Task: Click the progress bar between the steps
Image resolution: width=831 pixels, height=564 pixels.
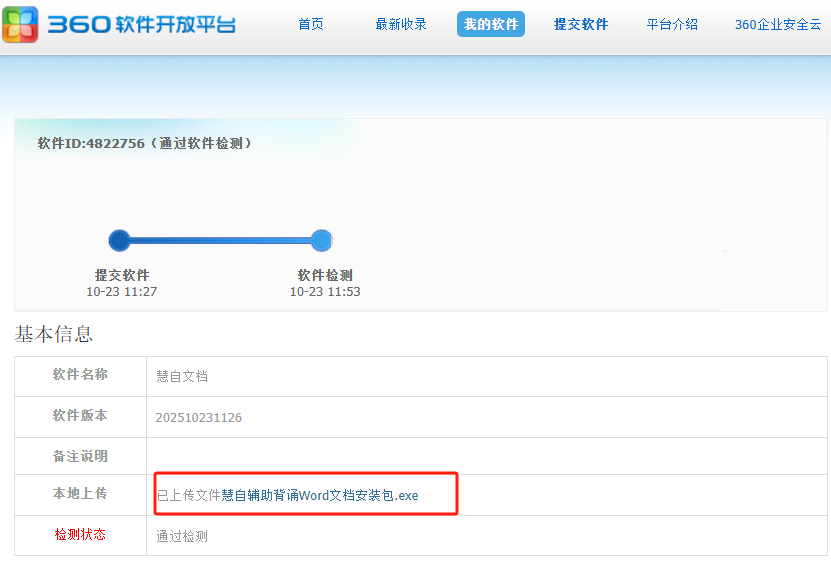Action: [x=220, y=240]
